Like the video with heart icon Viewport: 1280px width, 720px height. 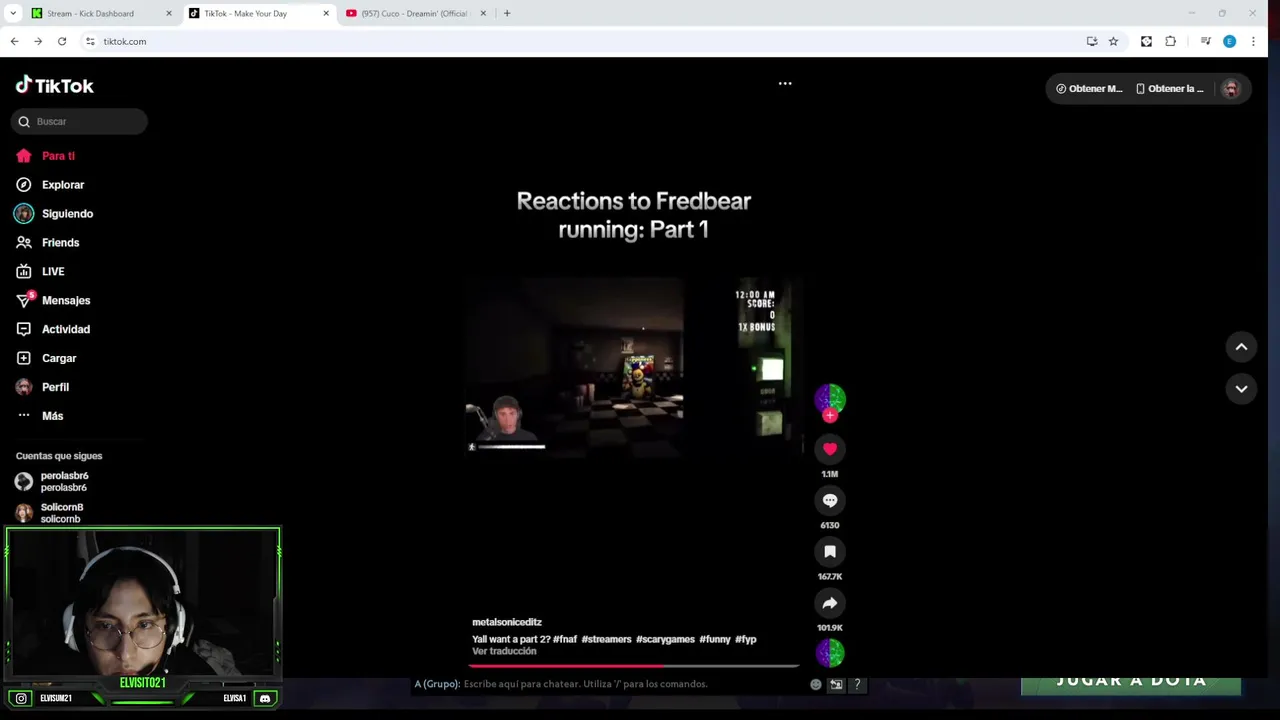pyautogui.click(x=830, y=449)
